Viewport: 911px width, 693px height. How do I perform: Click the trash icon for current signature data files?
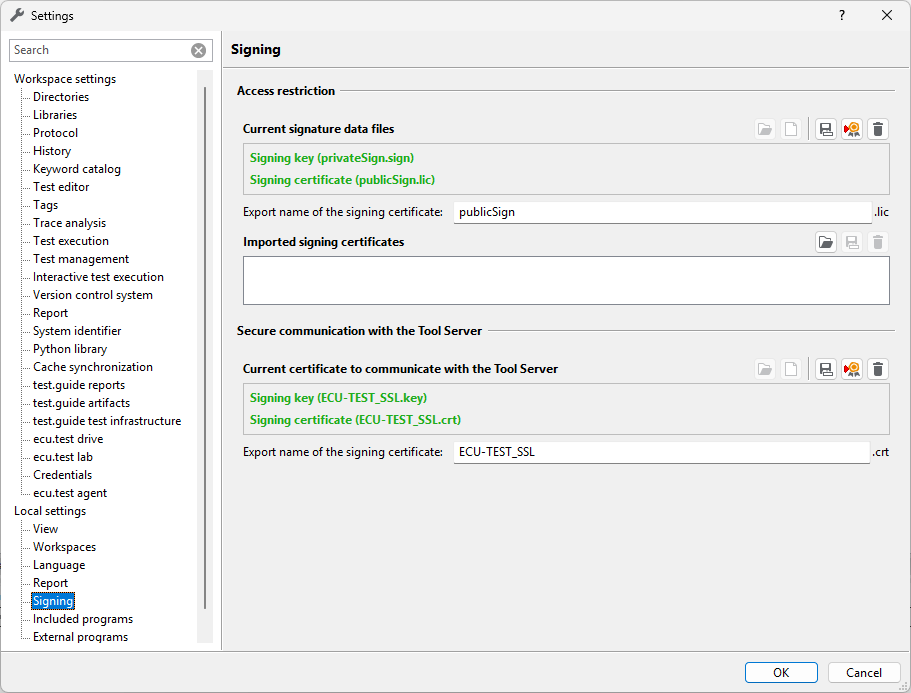pos(878,129)
